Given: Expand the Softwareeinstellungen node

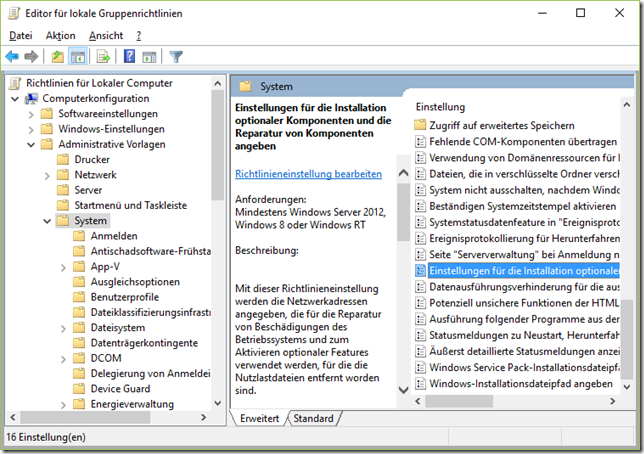Looking at the screenshot, I should coord(31,114).
